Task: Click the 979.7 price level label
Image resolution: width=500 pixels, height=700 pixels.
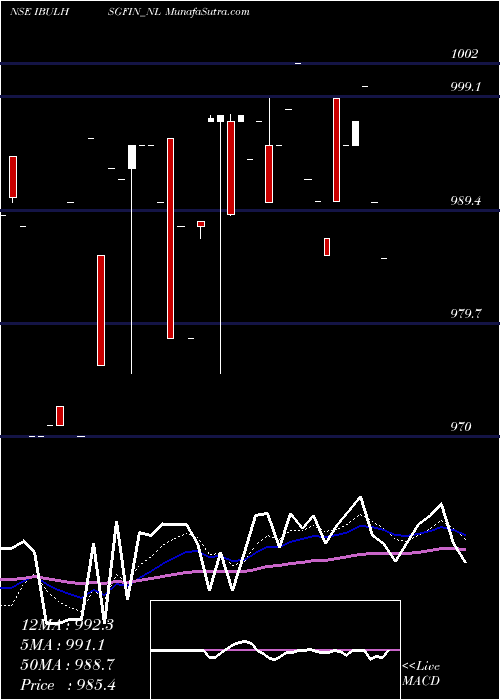Action: click(466, 314)
